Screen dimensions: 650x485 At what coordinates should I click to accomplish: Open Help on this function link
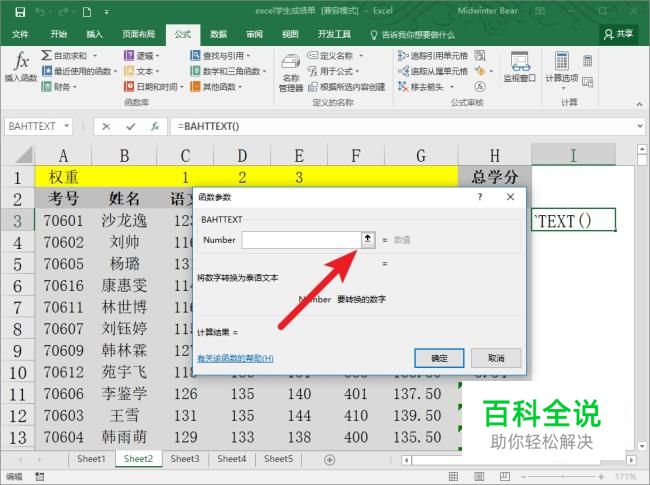pyautogui.click(x=235, y=359)
